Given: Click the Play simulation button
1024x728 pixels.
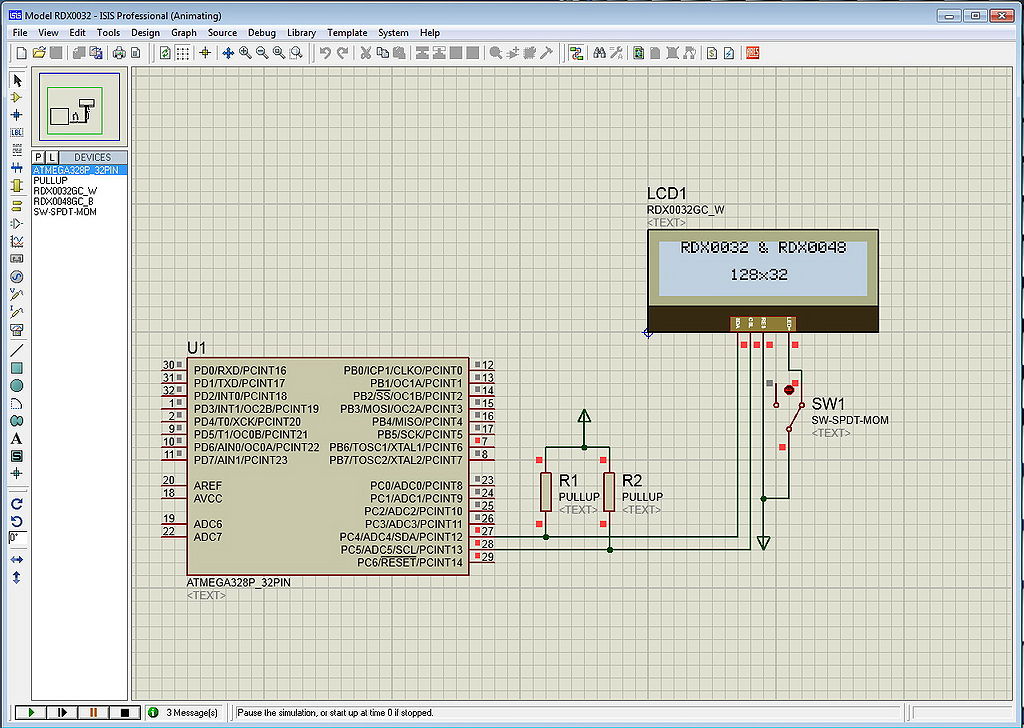Looking at the screenshot, I should click(30, 712).
